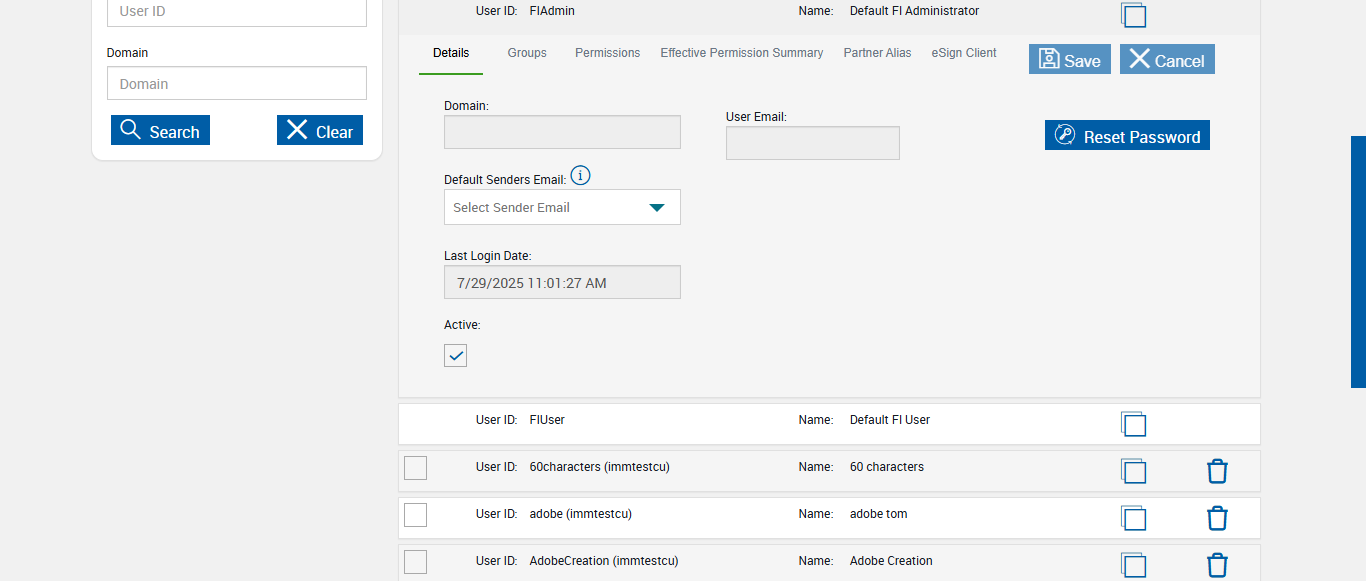Delete the adobe user with trash icon
The height and width of the screenshot is (581, 1366).
pos(1217,518)
